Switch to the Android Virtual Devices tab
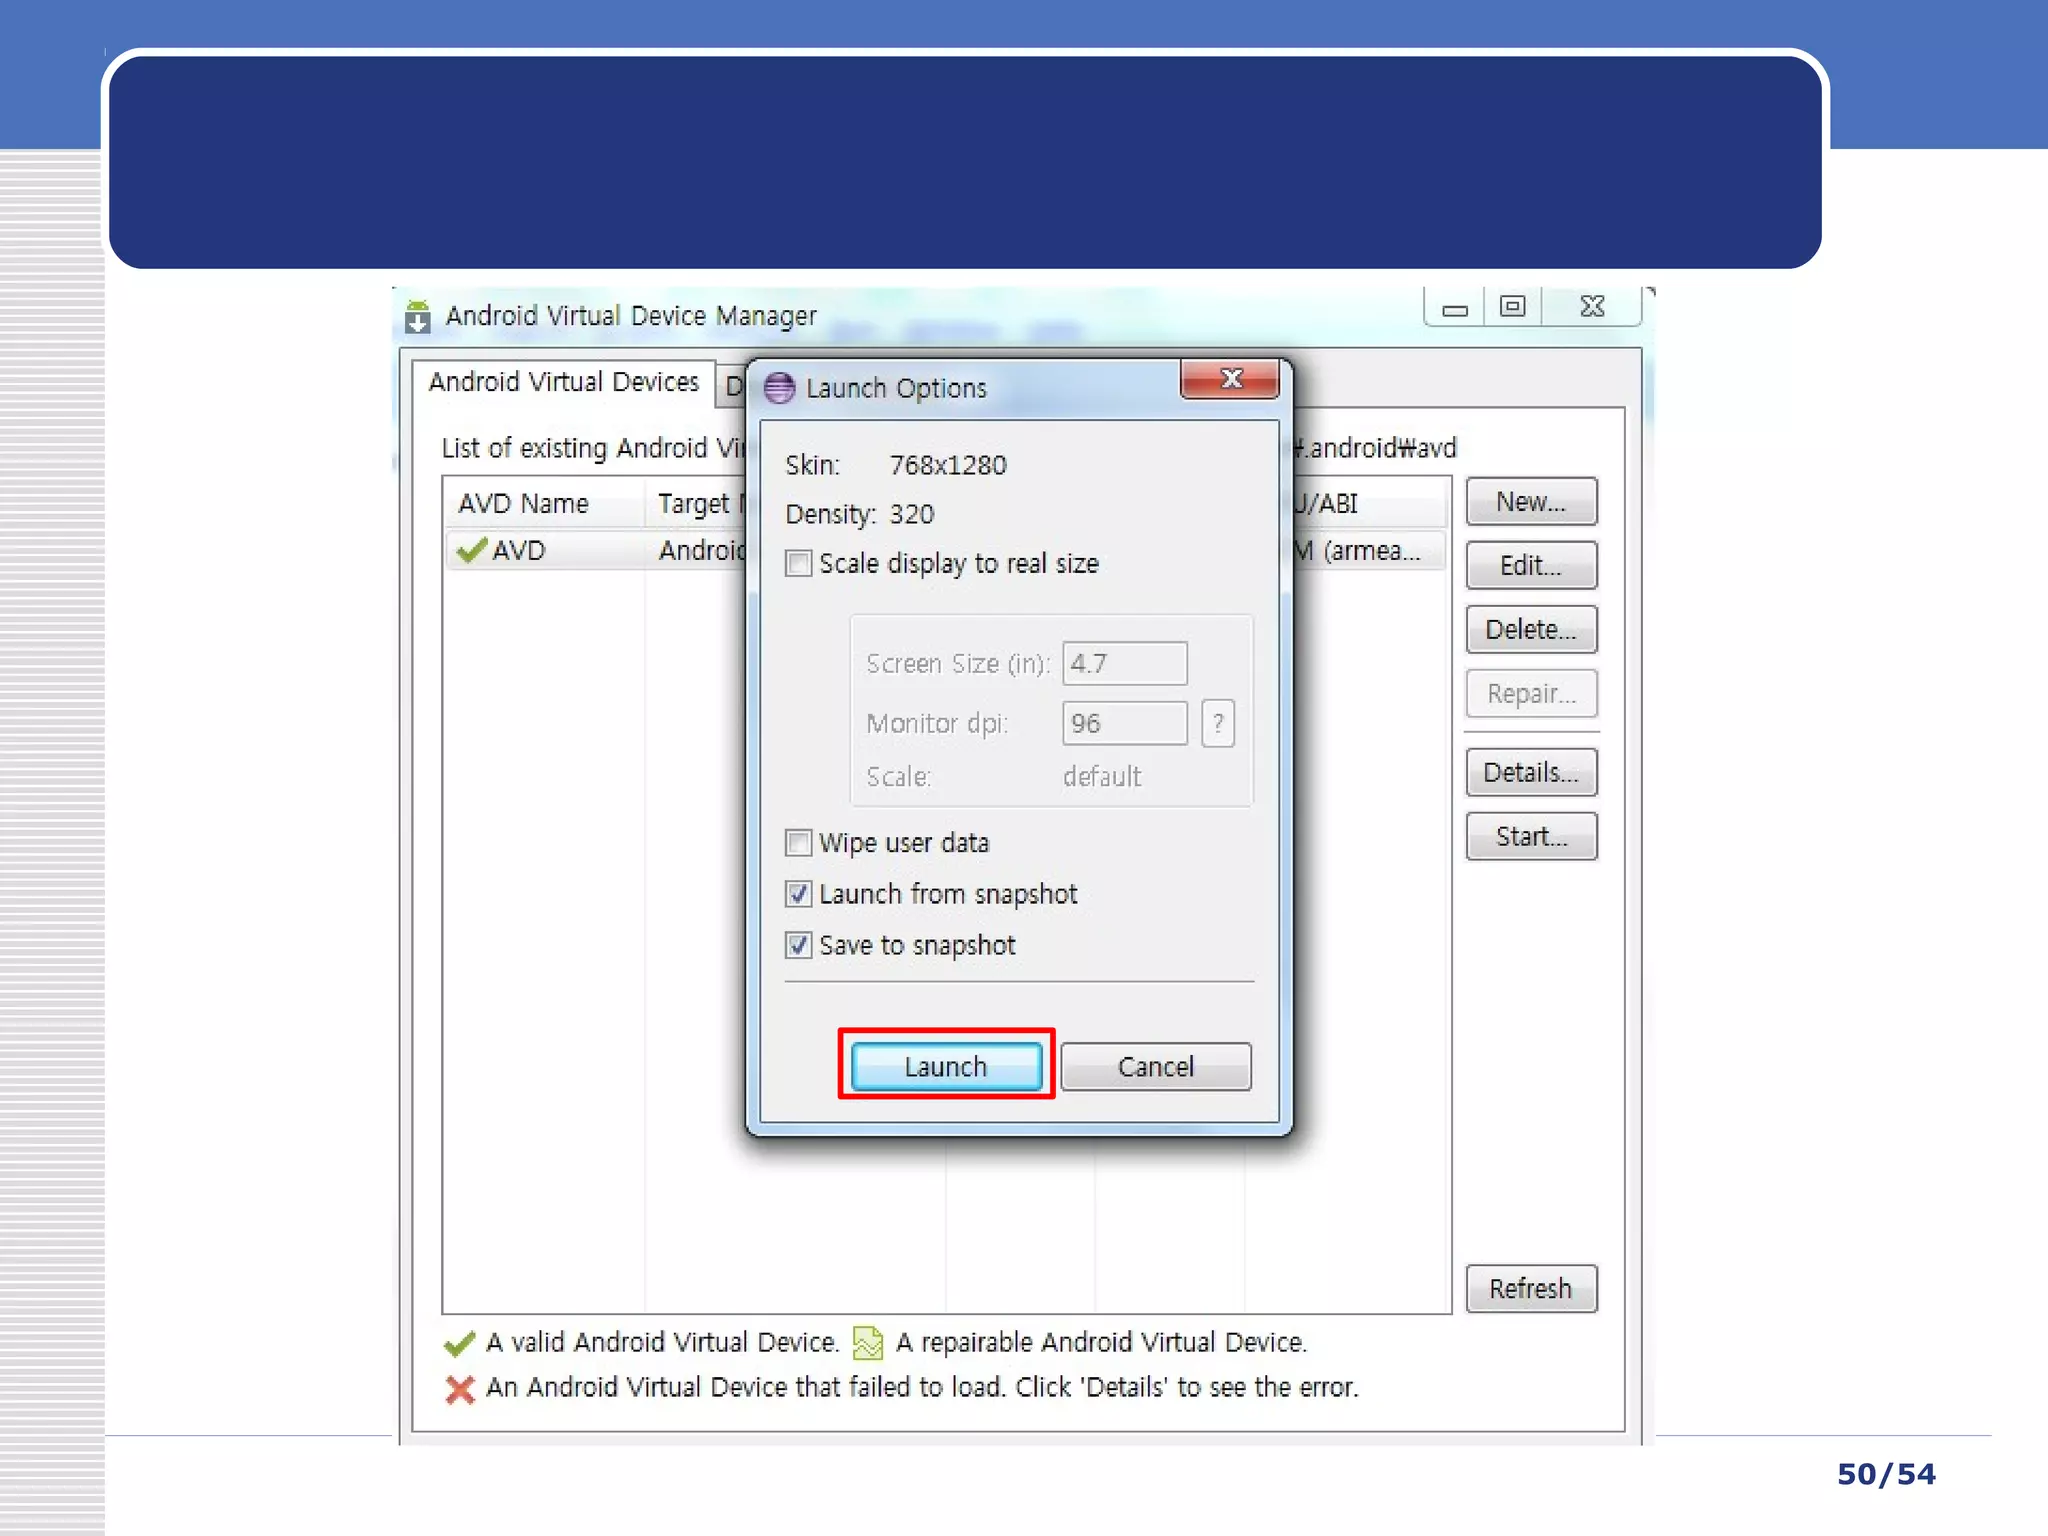This screenshot has height=1536, width=2048. click(564, 382)
